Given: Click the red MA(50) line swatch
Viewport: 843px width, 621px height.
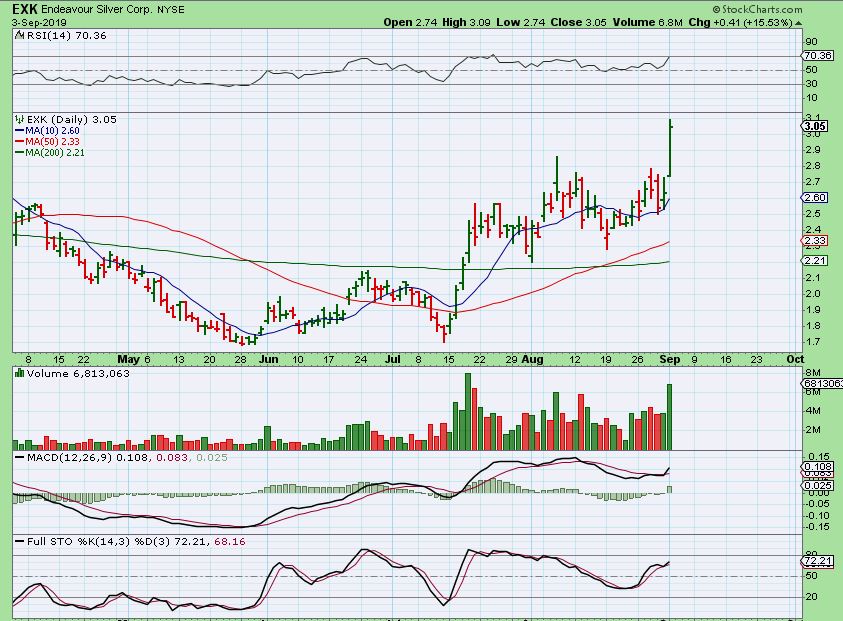Looking at the screenshot, I should click(20, 141).
